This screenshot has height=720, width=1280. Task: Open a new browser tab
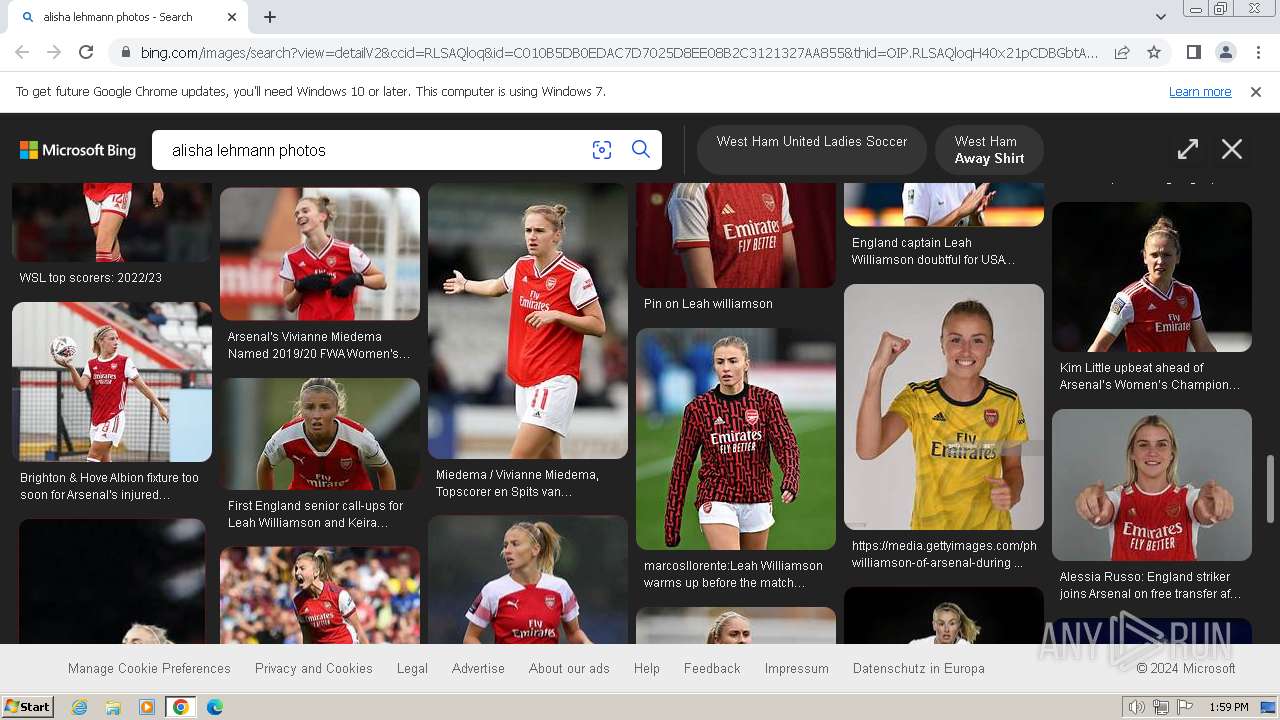click(270, 17)
